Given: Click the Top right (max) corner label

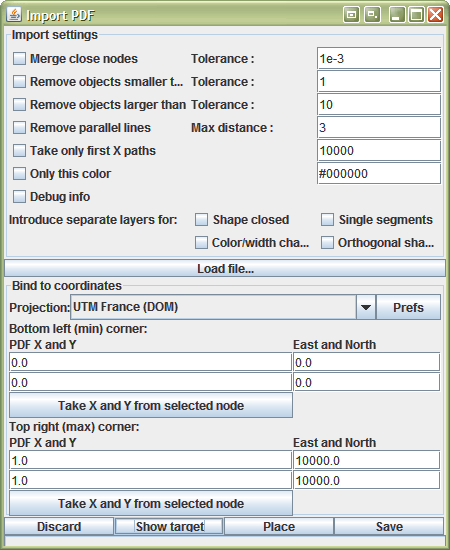Looking at the screenshot, I should tap(74, 427).
